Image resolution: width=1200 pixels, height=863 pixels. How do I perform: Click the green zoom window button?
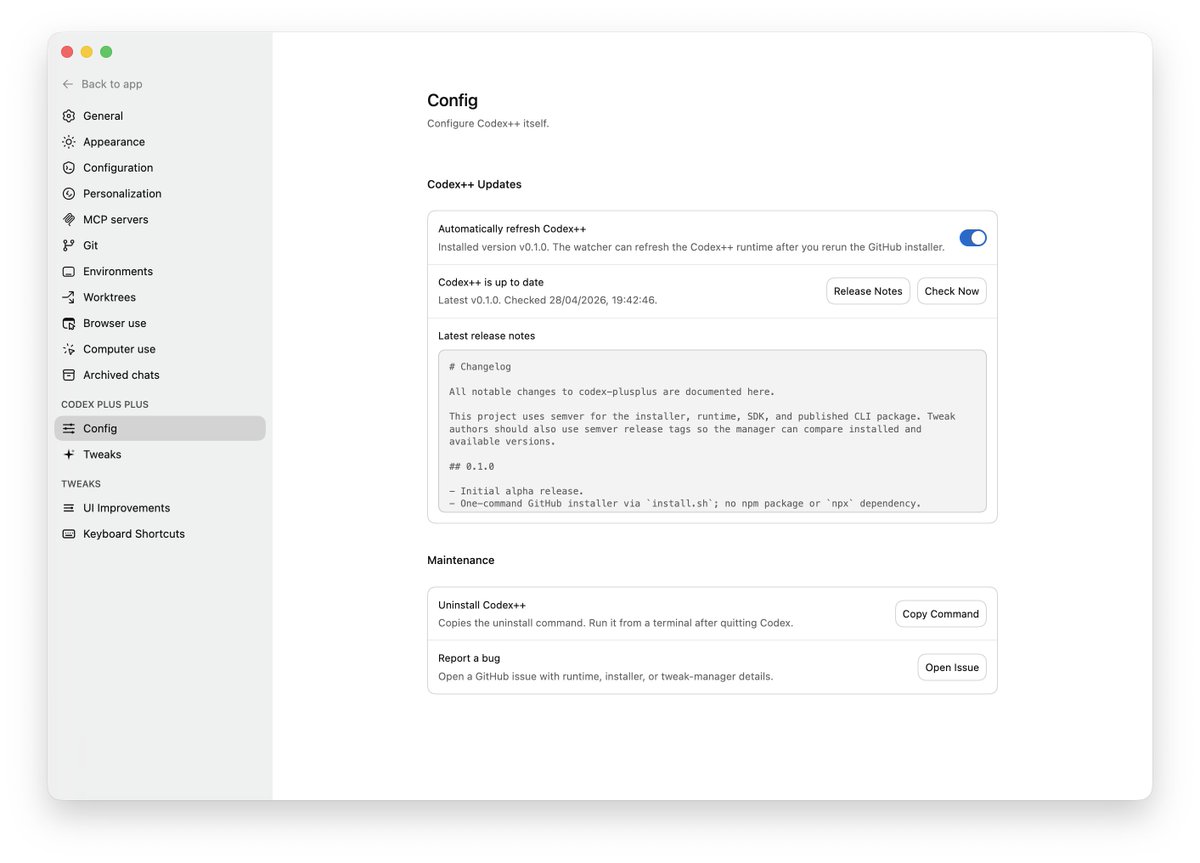106,52
